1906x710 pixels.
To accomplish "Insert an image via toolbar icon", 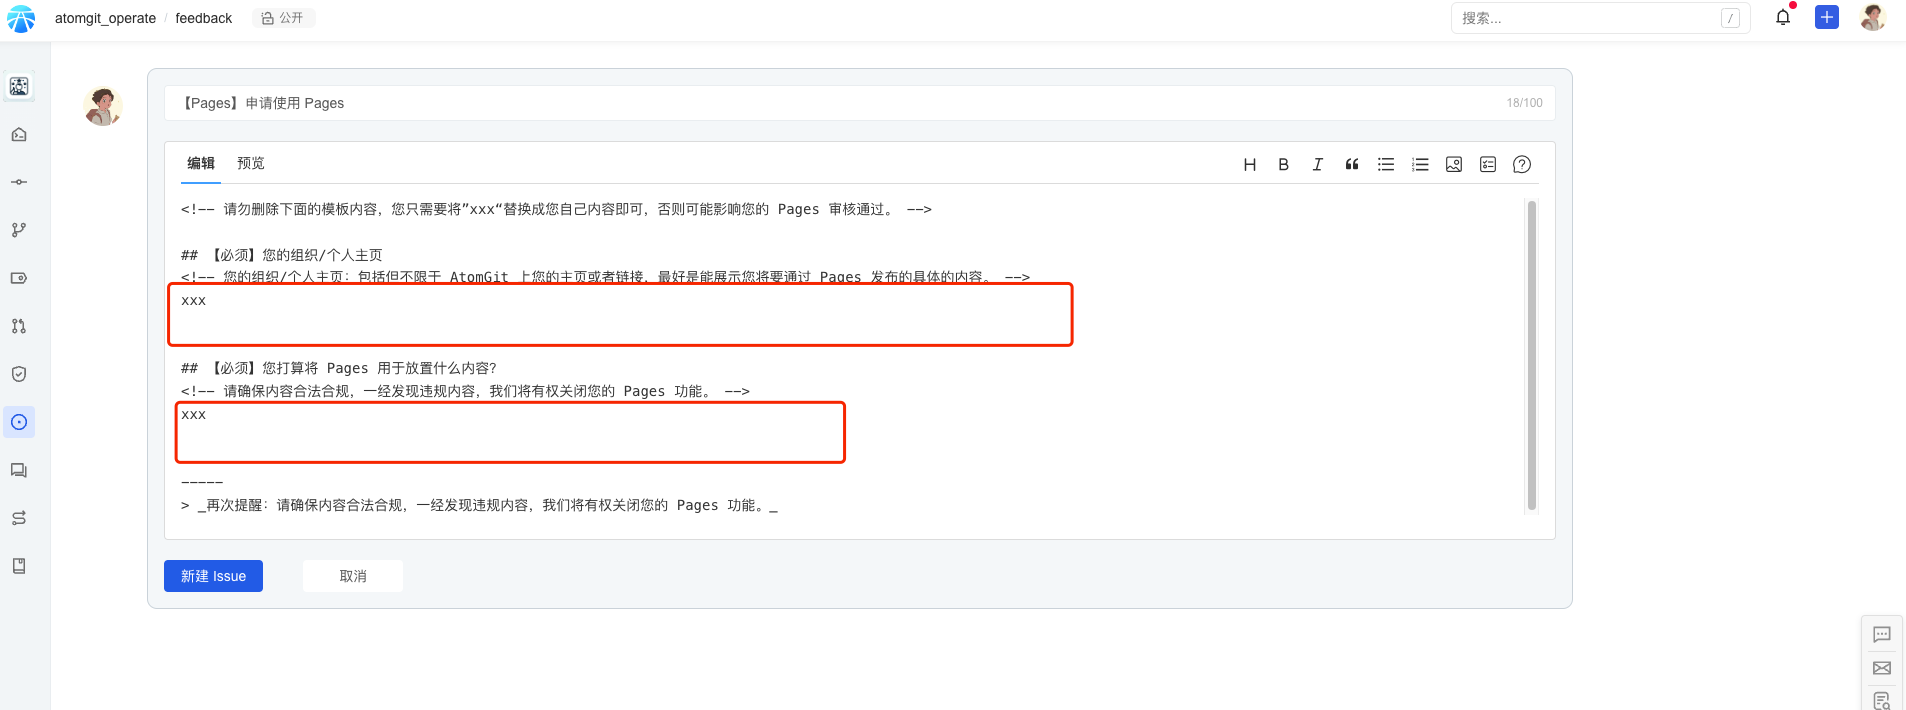I will pos(1454,165).
